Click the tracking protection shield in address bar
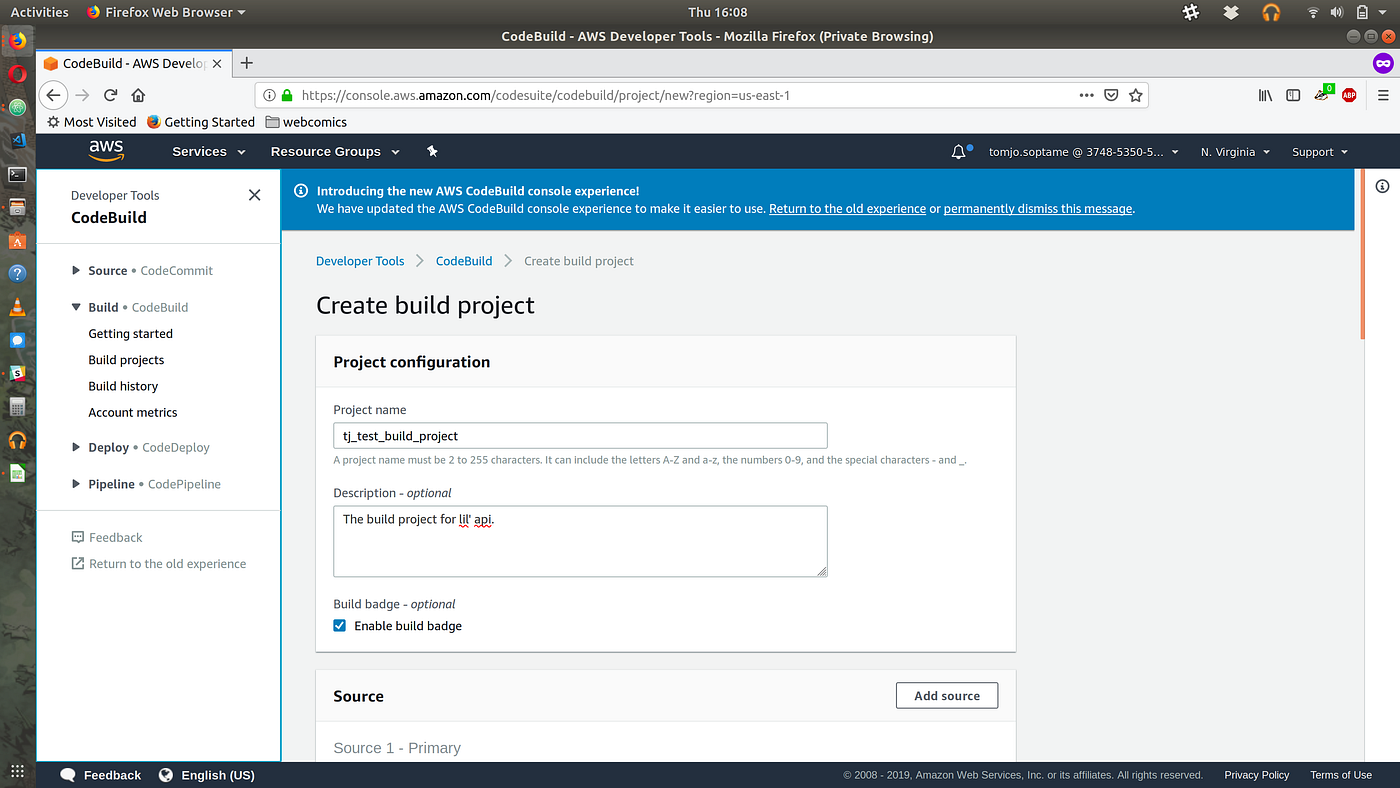 pyautogui.click(x=1111, y=94)
